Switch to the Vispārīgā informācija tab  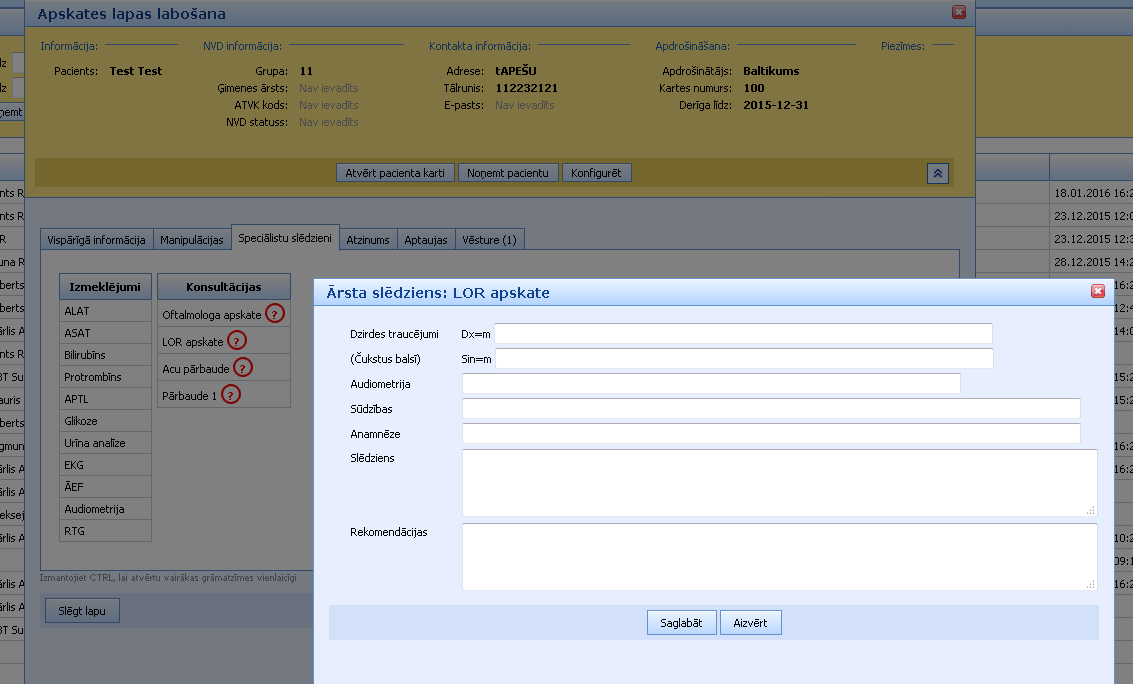[x=97, y=240]
